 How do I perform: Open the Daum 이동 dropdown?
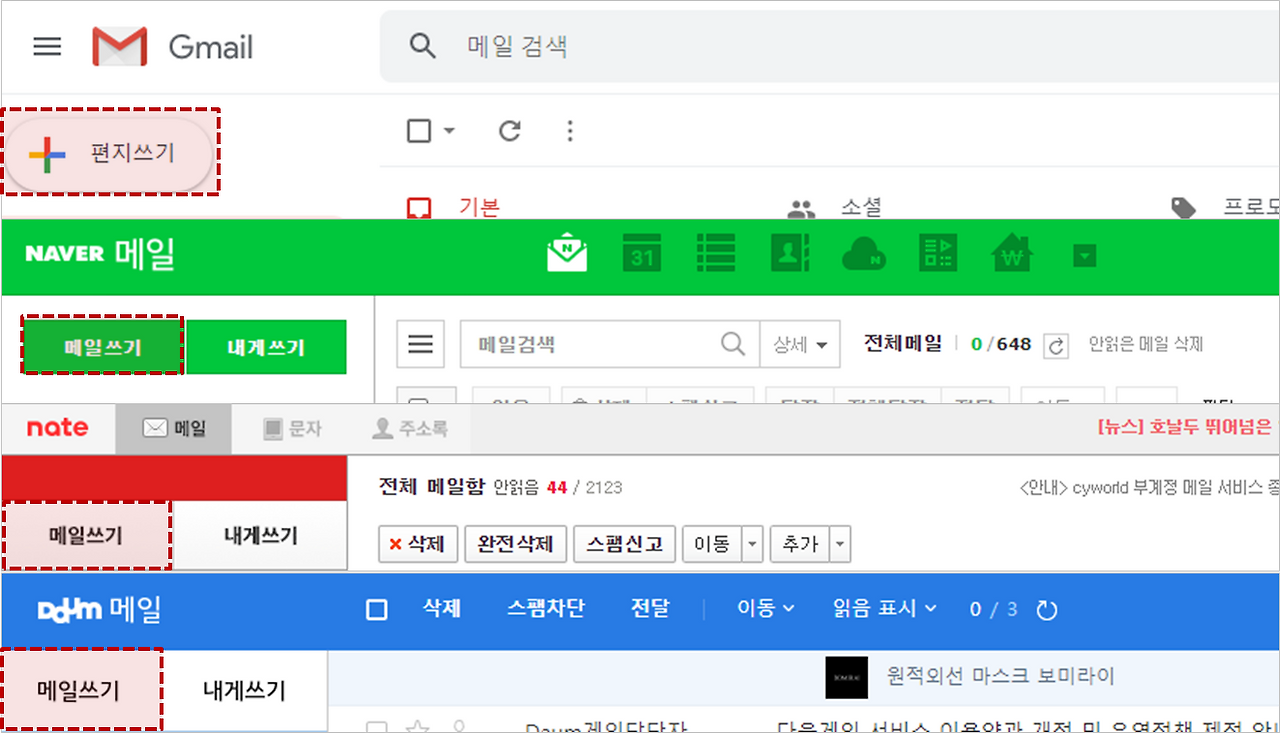pos(766,608)
